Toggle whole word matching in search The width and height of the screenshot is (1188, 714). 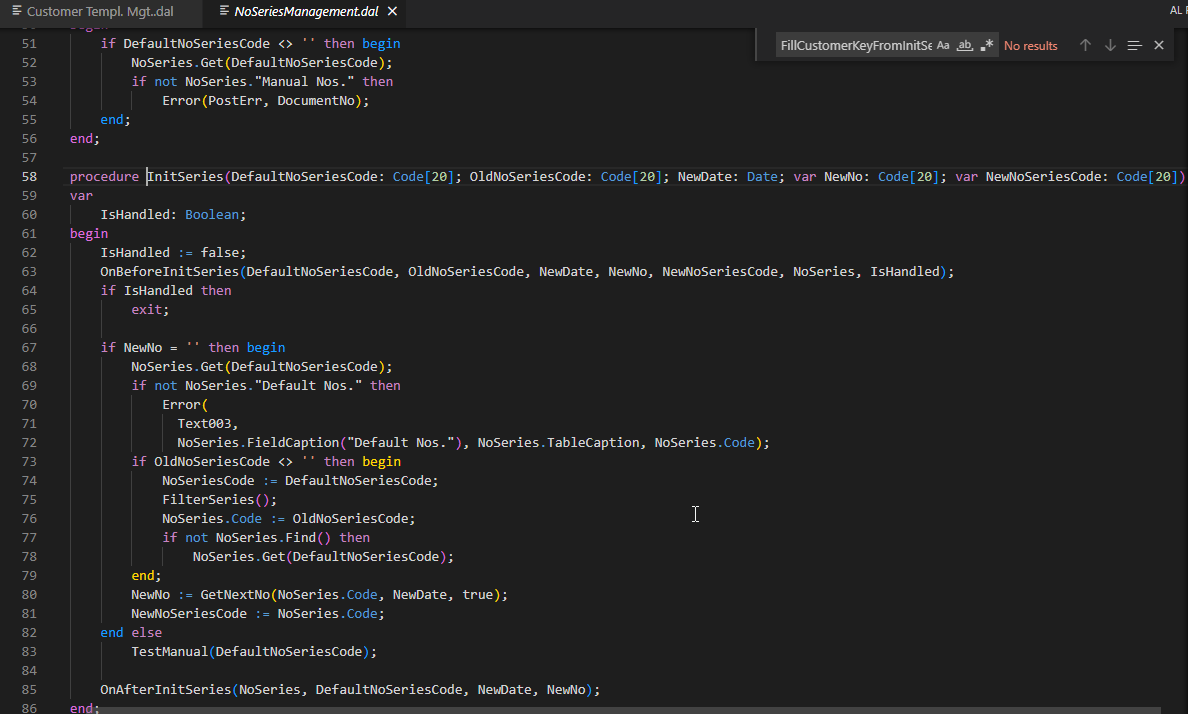[965, 45]
